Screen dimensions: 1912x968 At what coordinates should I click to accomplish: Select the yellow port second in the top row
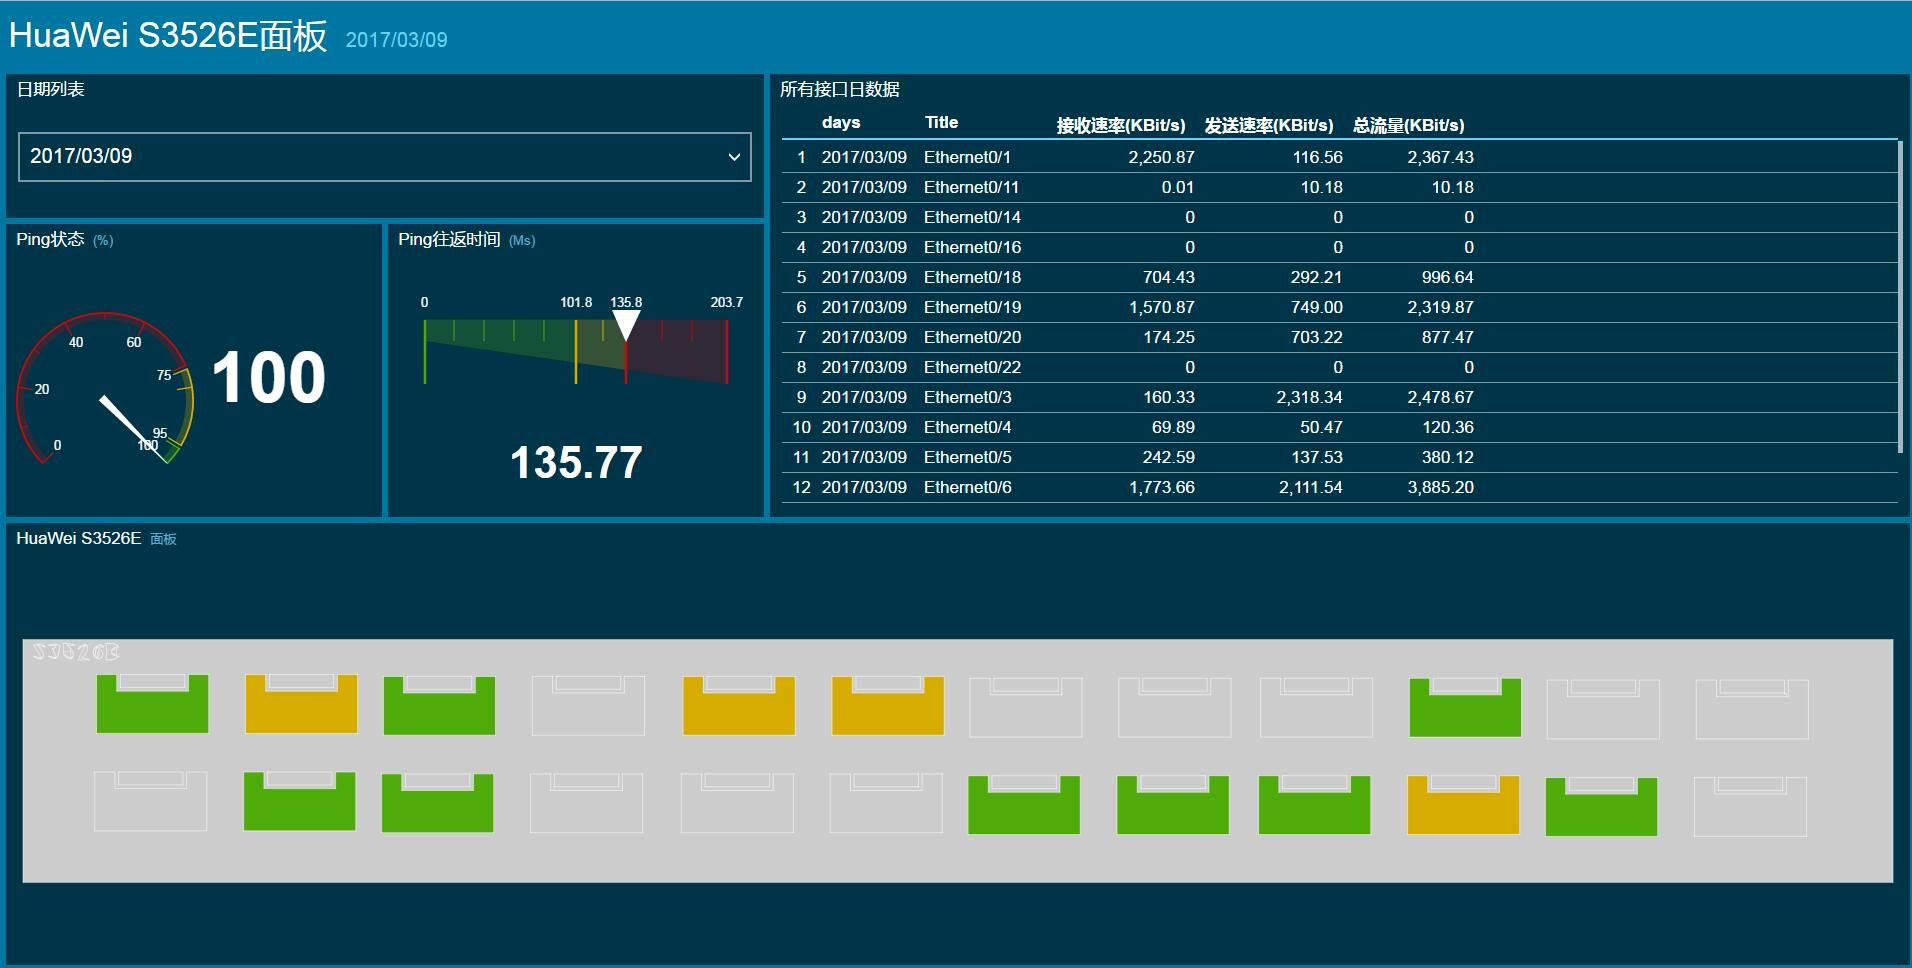tap(301, 705)
